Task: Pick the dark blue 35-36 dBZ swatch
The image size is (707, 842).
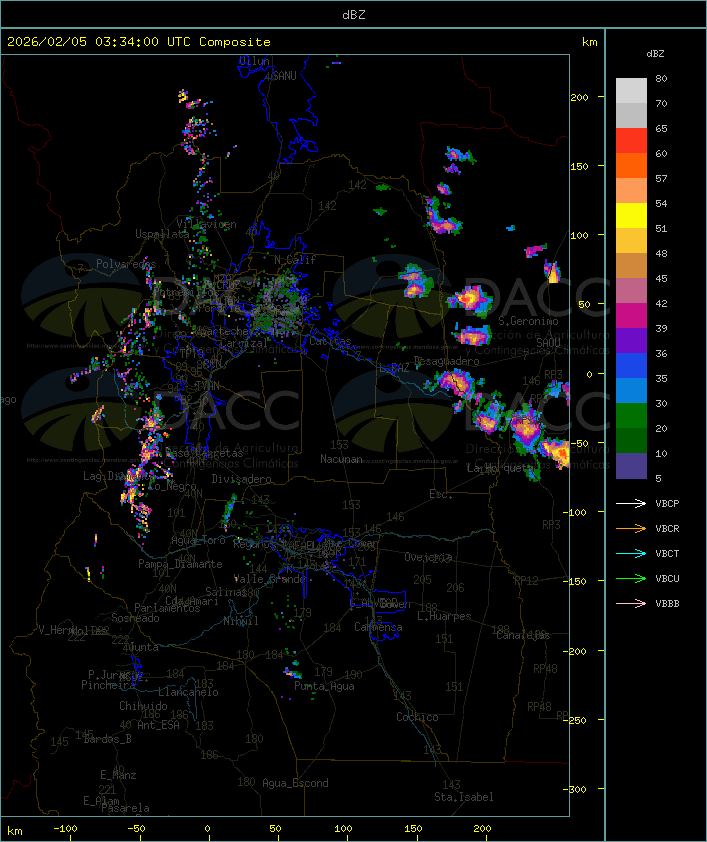Action: (631, 365)
